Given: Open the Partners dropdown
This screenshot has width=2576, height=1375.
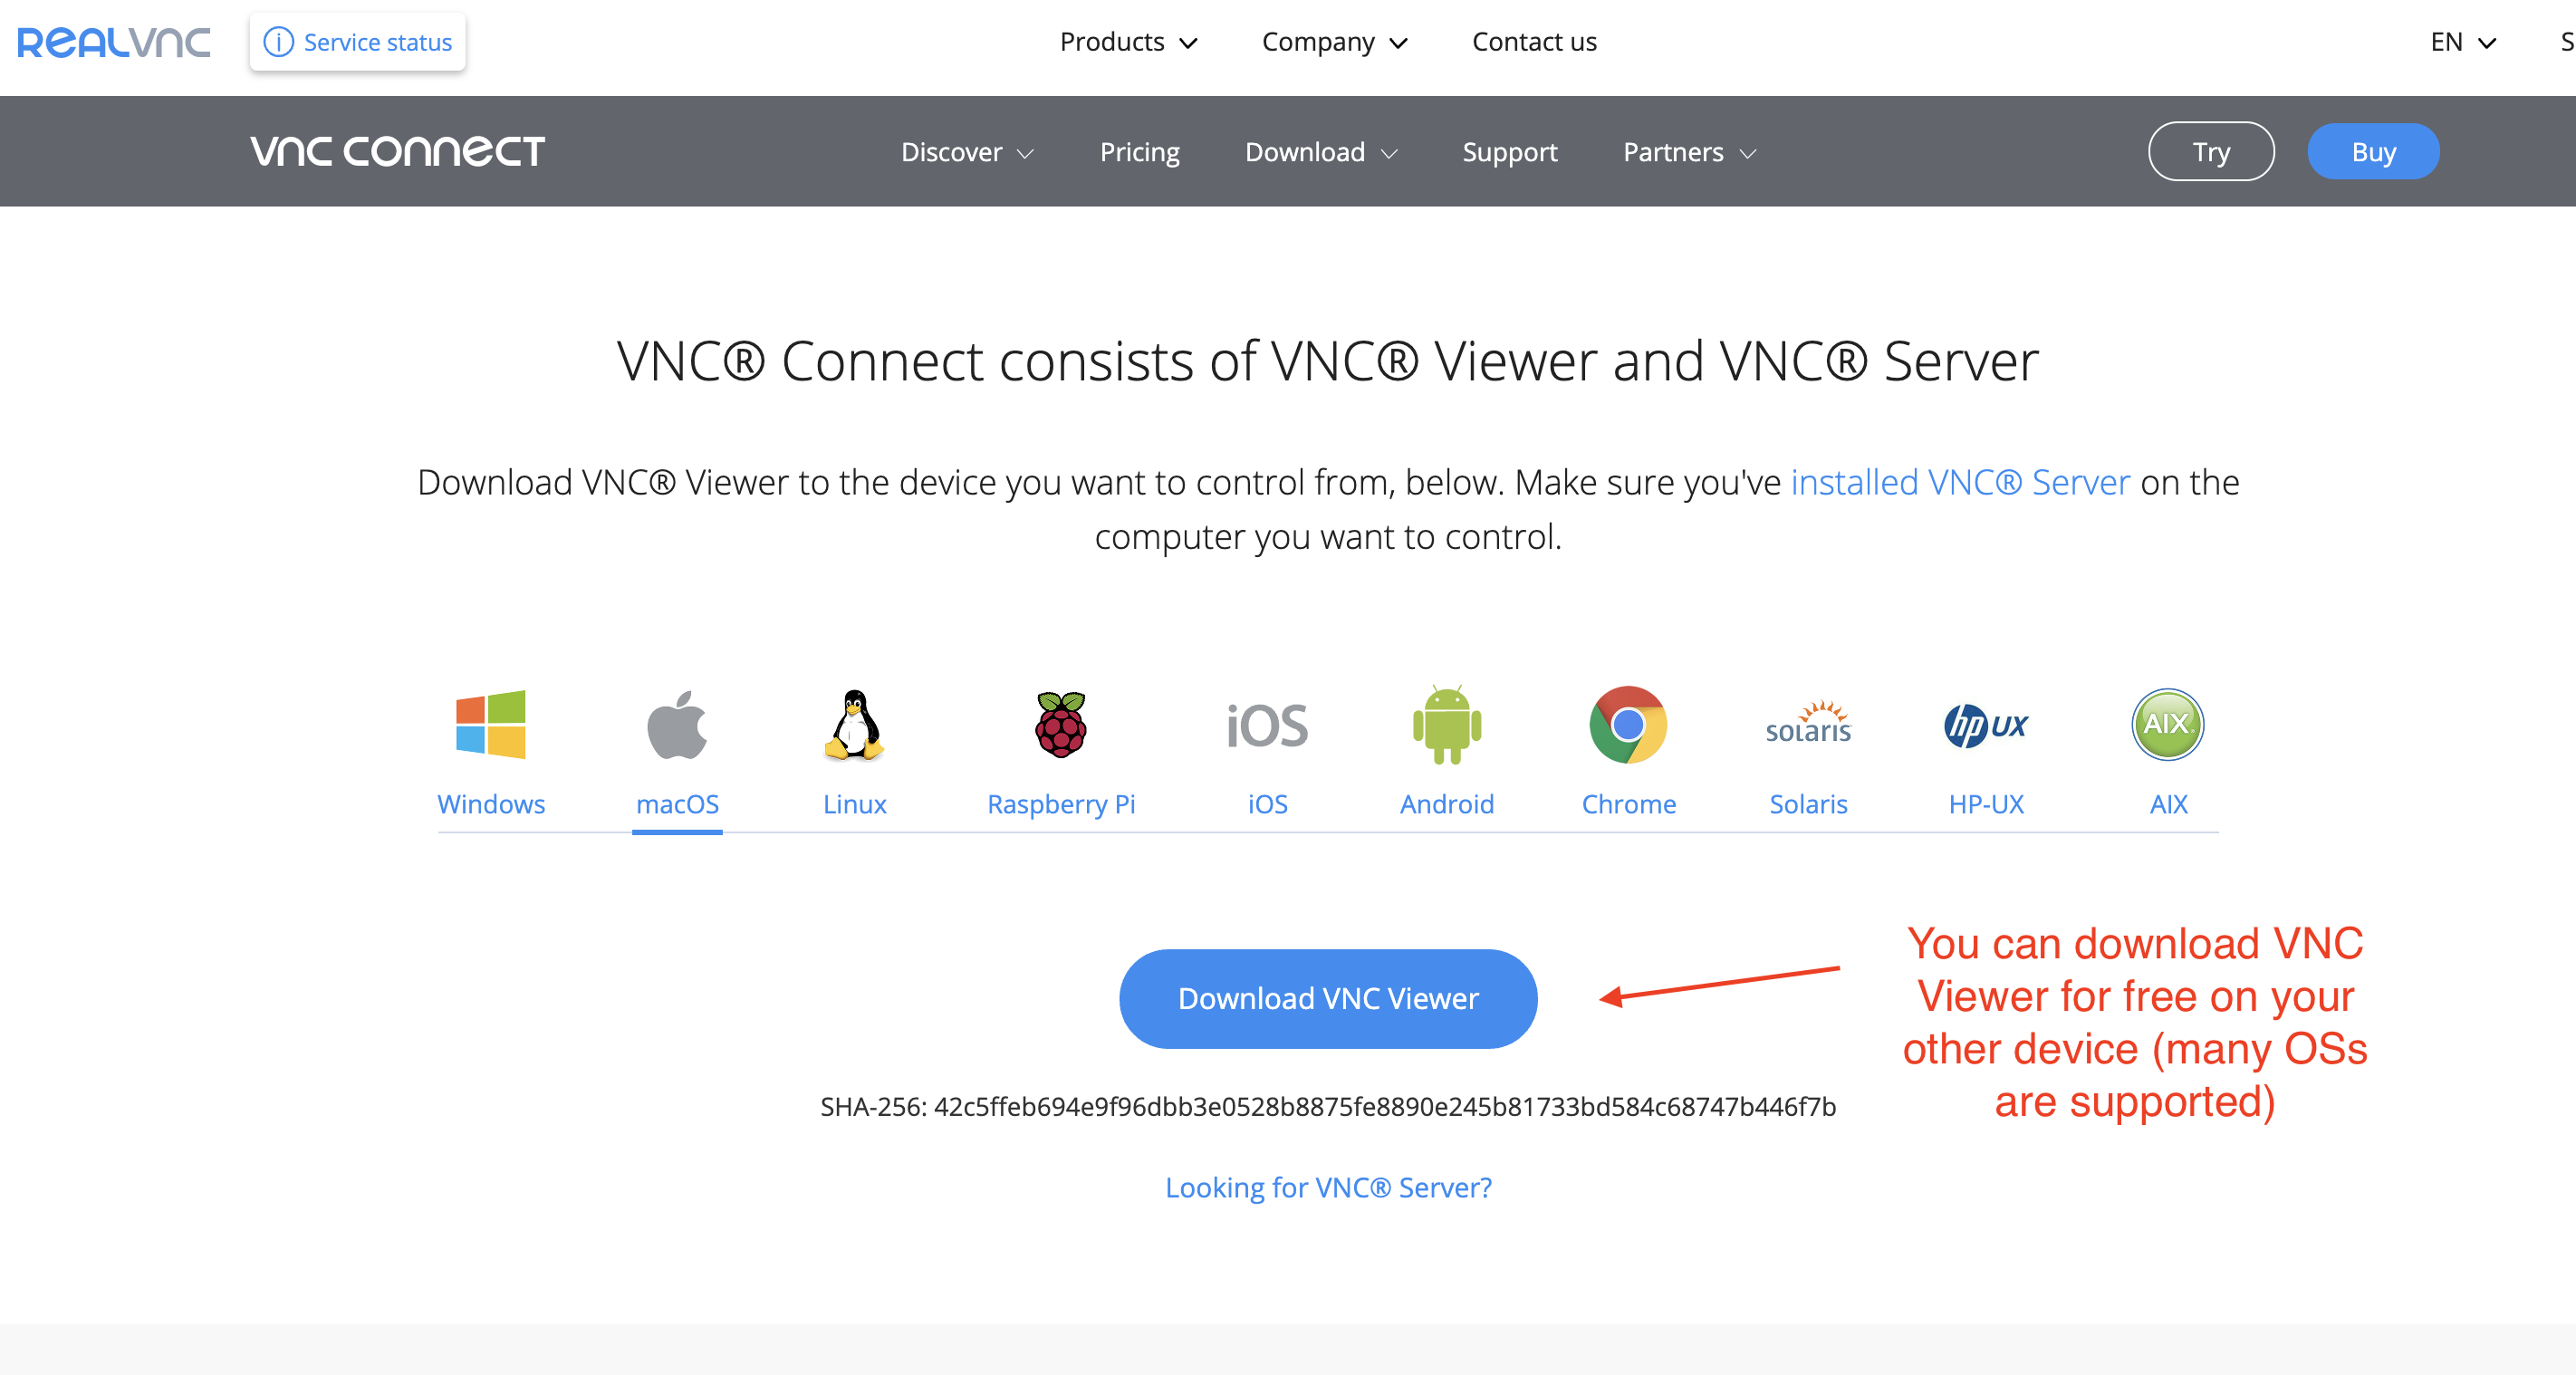Looking at the screenshot, I should (1689, 152).
